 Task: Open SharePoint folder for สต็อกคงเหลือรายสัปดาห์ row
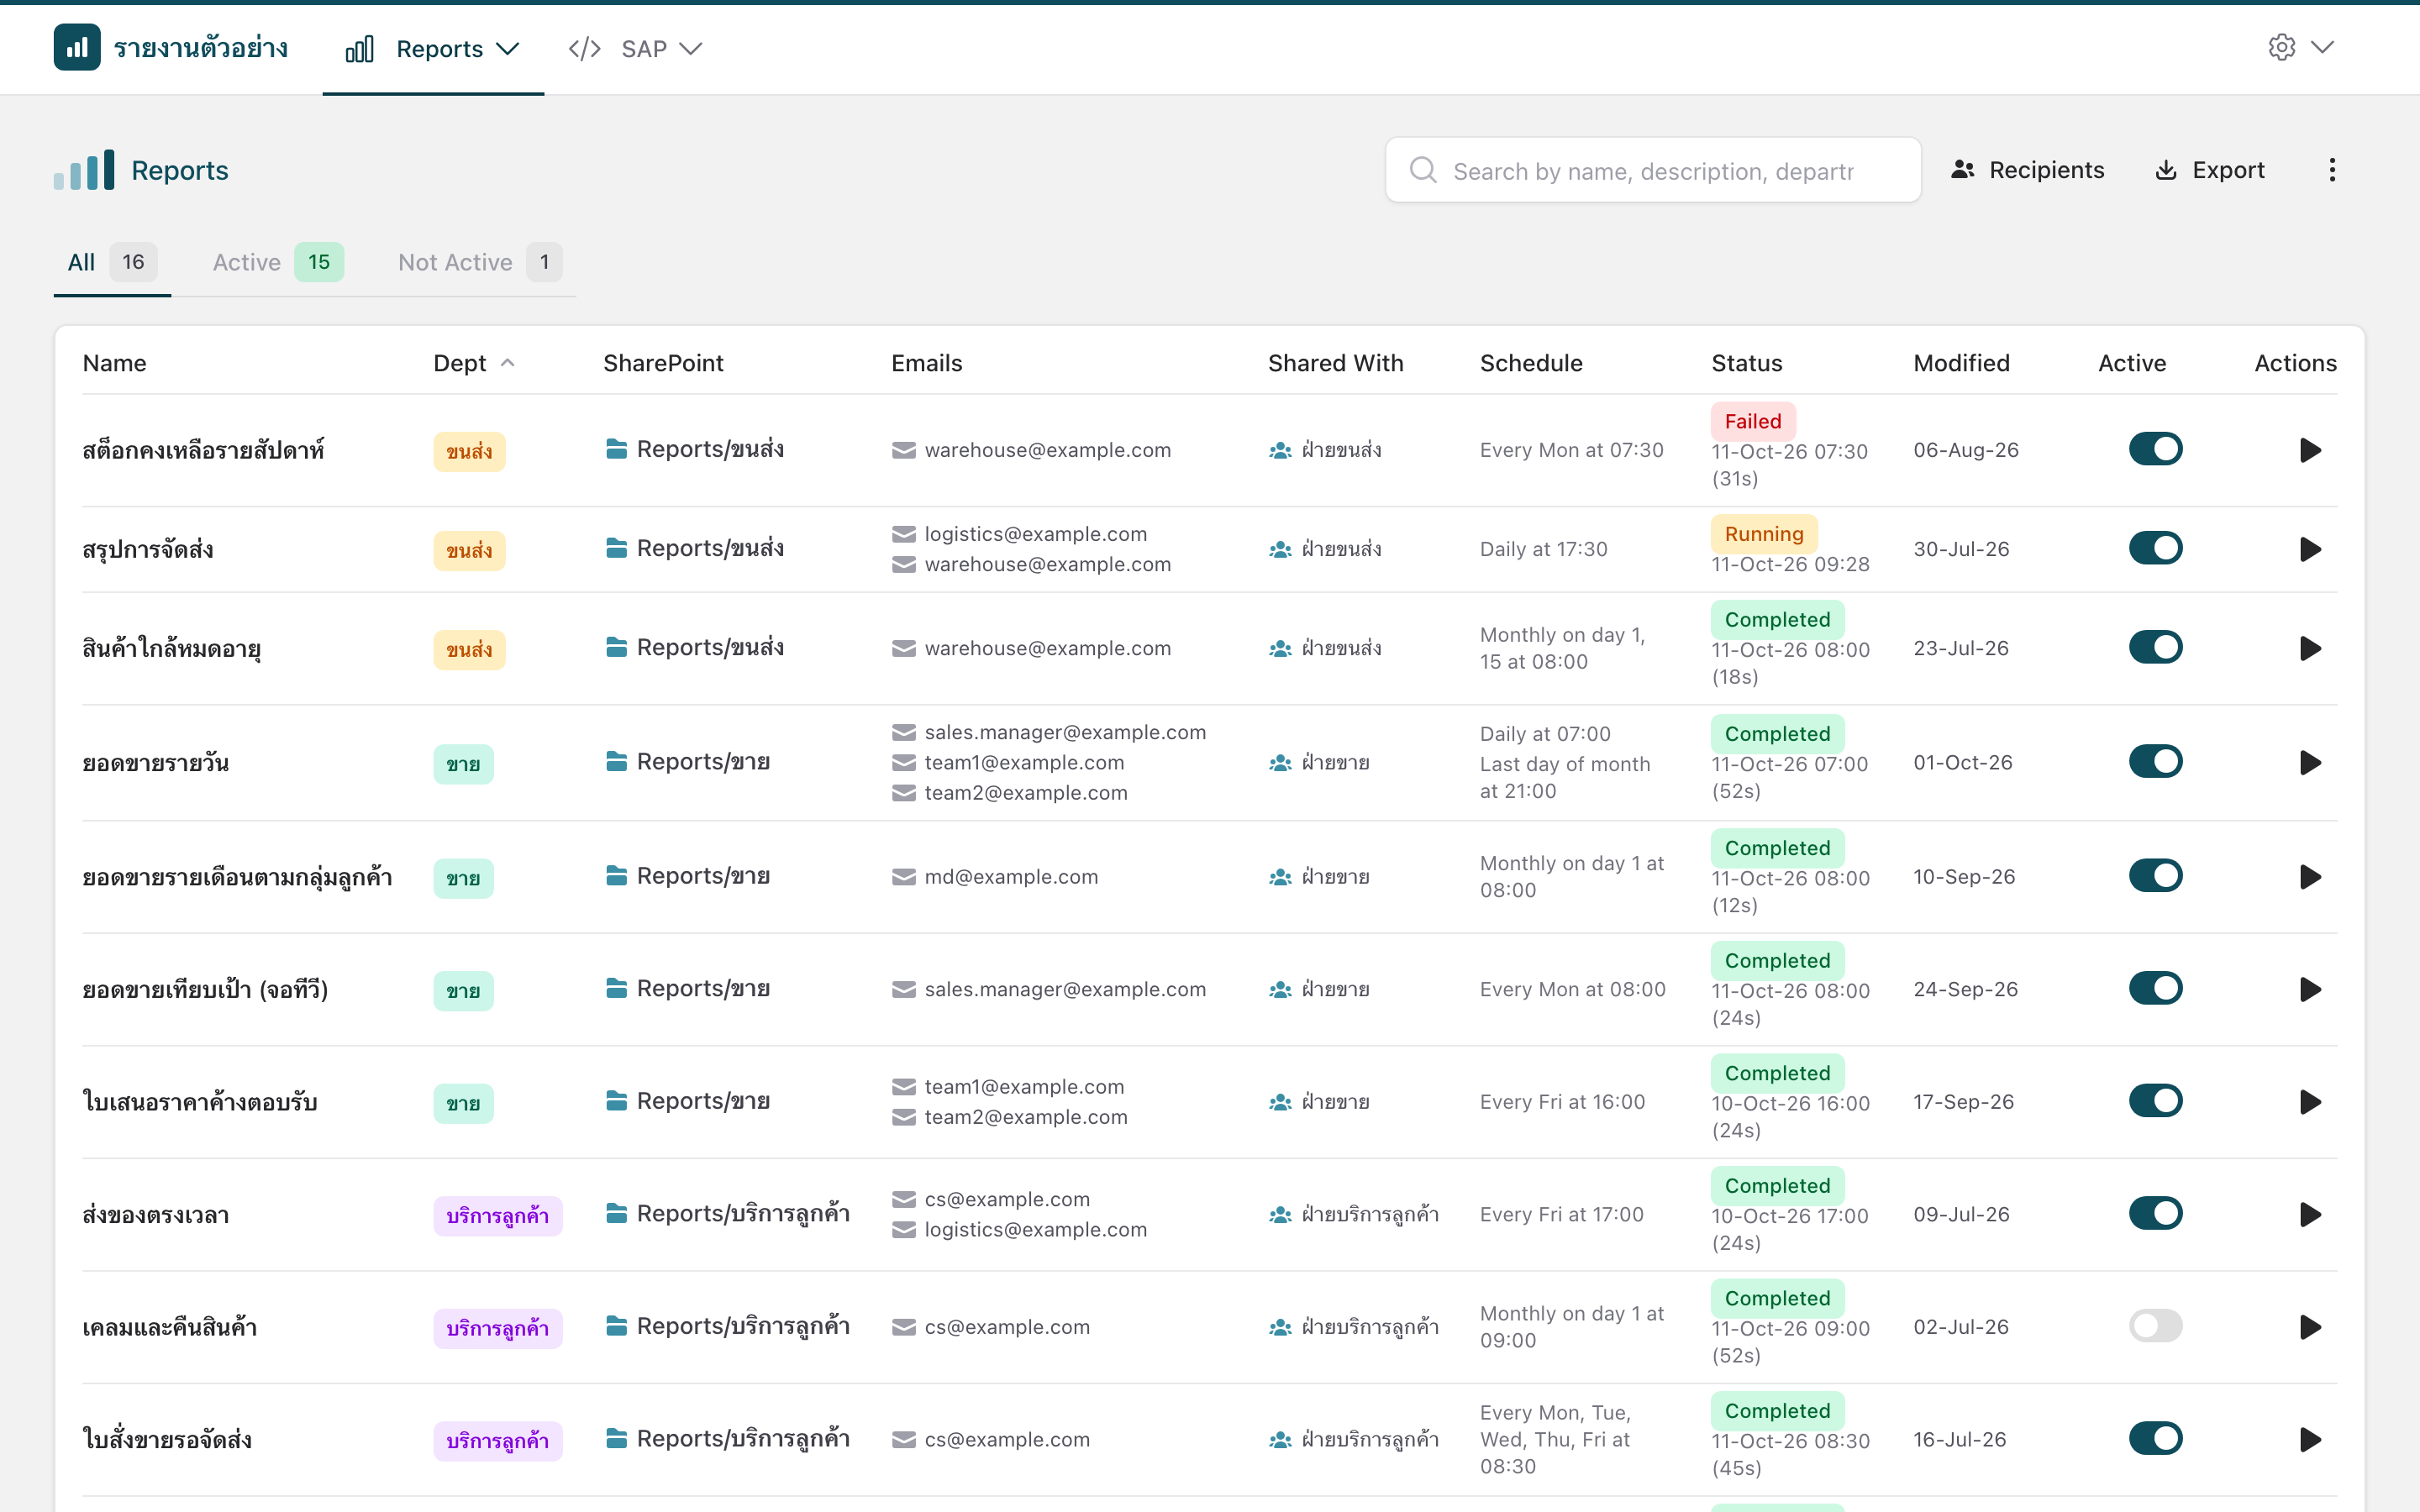click(x=694, y=450)
